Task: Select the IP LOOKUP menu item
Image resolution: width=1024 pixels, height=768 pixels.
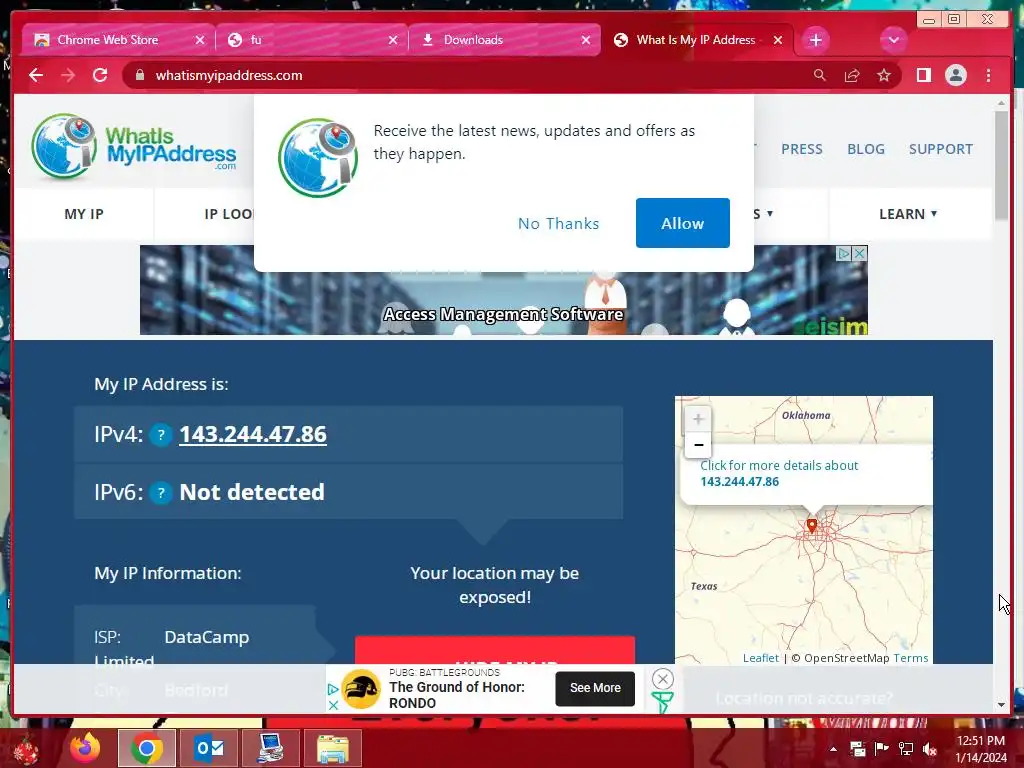Action: (229, 214)
